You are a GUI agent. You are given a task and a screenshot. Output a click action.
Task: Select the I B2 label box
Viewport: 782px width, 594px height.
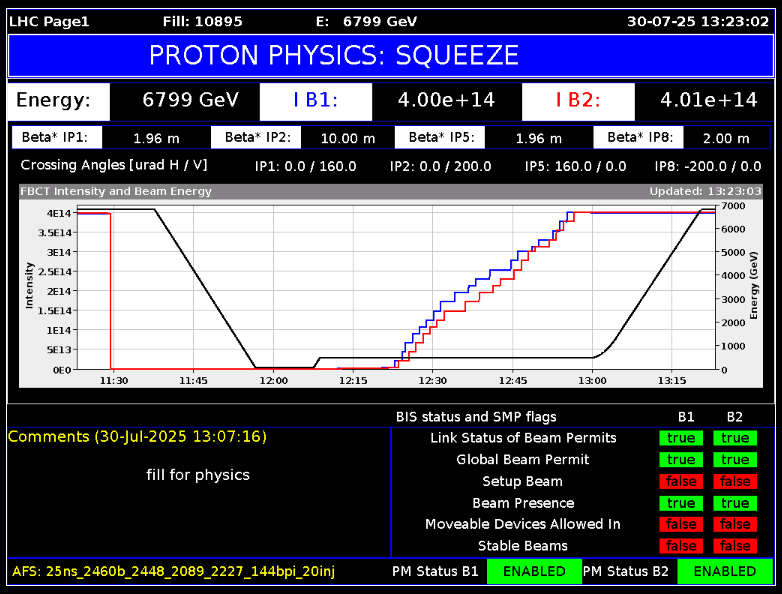[x=577, y=100]
